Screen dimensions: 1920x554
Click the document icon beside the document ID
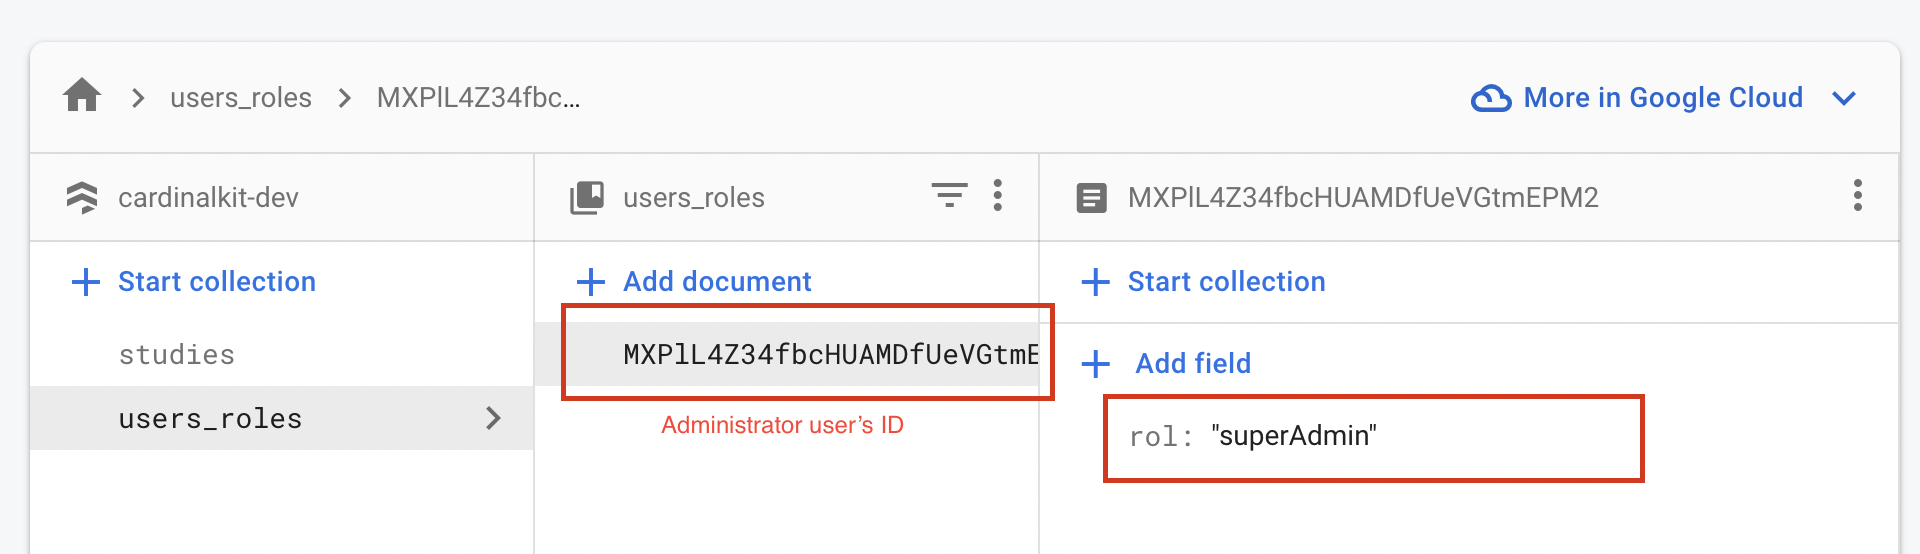[1091, 197]
